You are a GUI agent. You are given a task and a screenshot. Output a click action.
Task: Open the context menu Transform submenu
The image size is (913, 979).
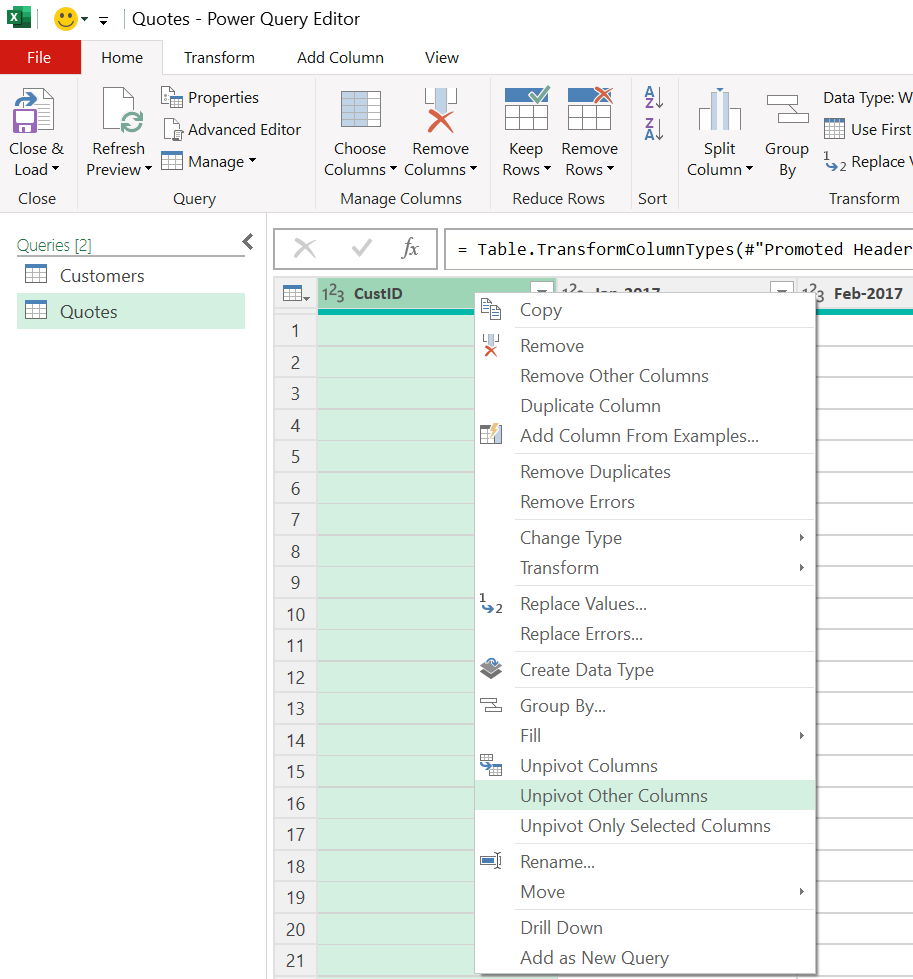click(x=645, y=568)
